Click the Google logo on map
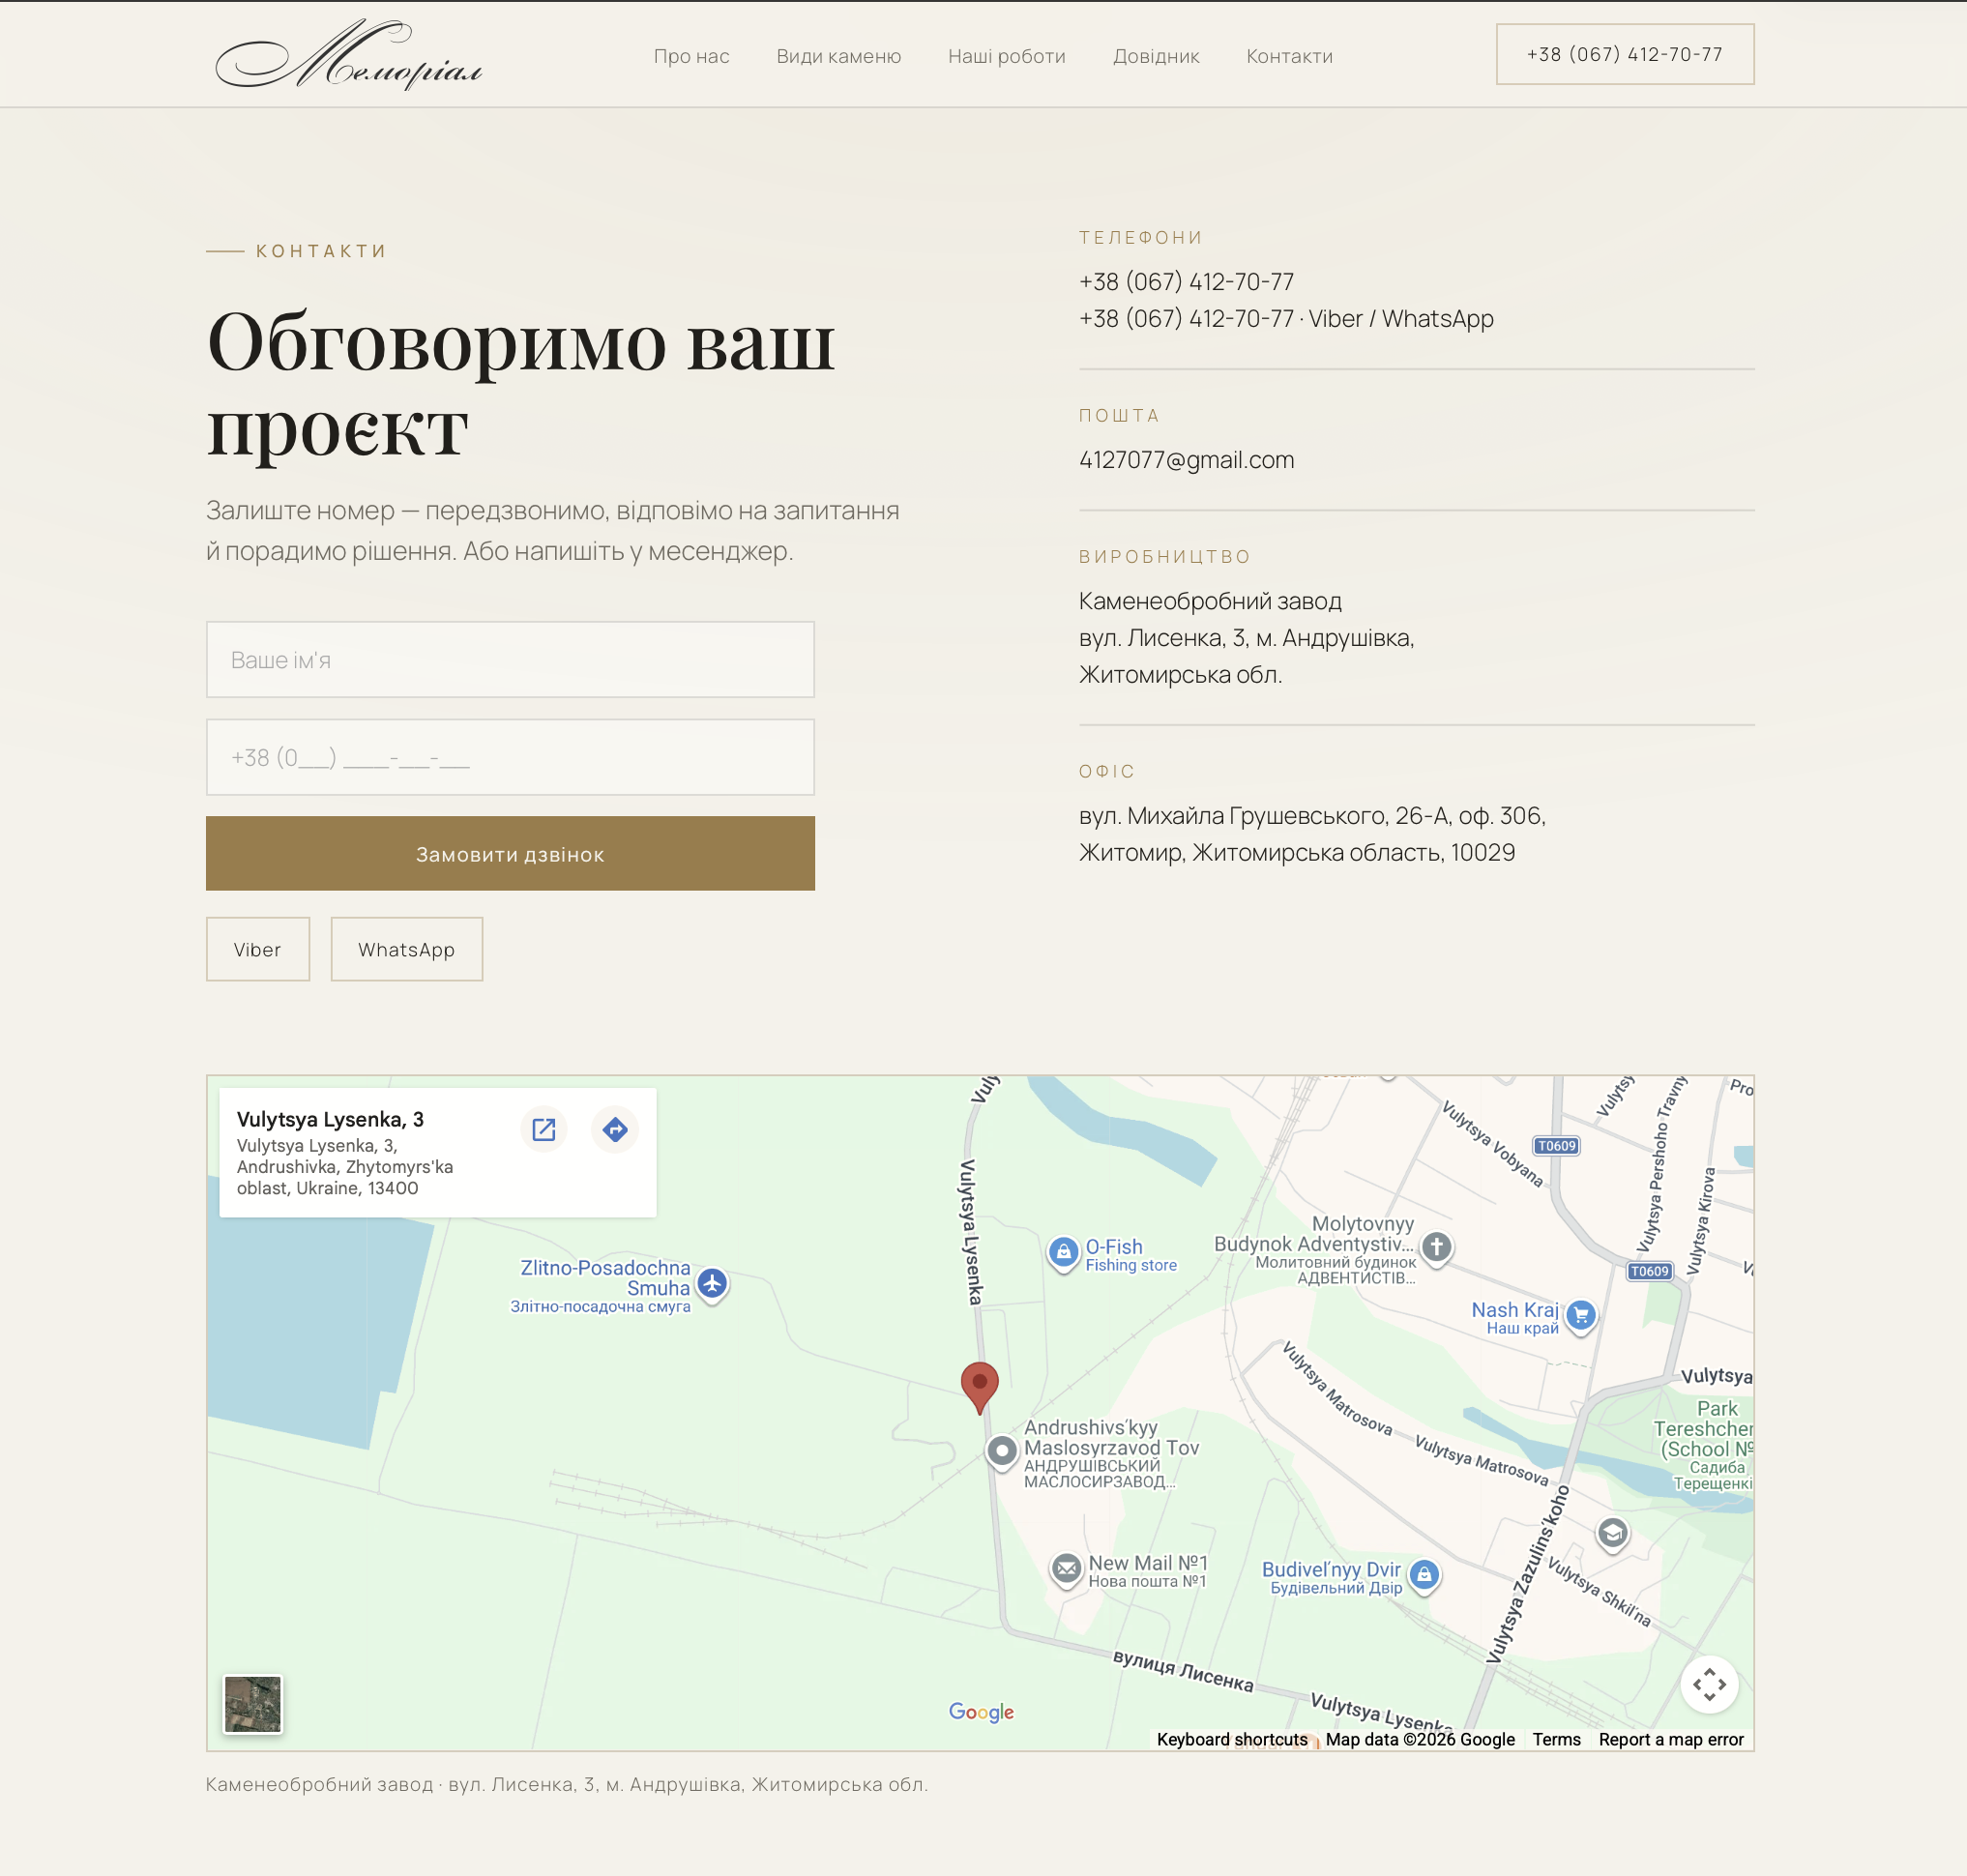The image size is (1967, 1876). click(x=981, y=1712)
